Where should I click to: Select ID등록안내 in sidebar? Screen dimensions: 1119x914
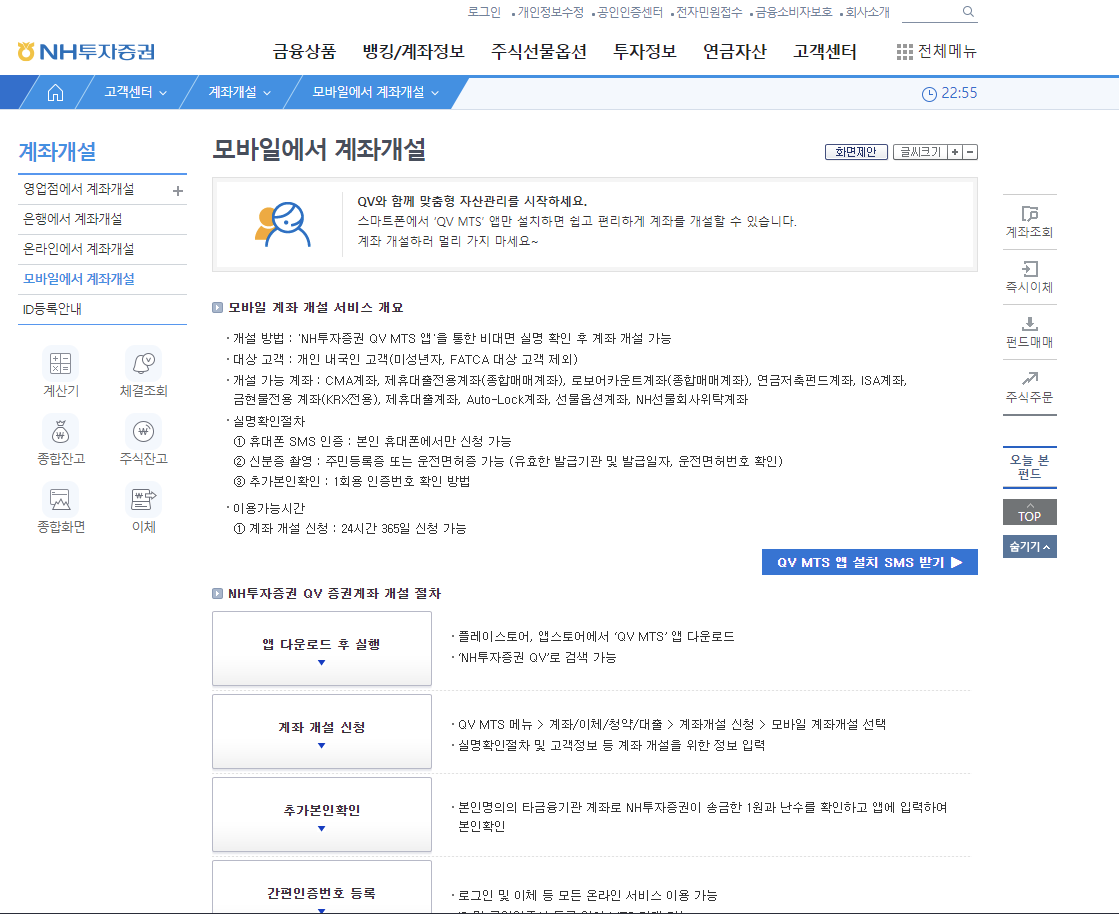(x=102, y=309)
